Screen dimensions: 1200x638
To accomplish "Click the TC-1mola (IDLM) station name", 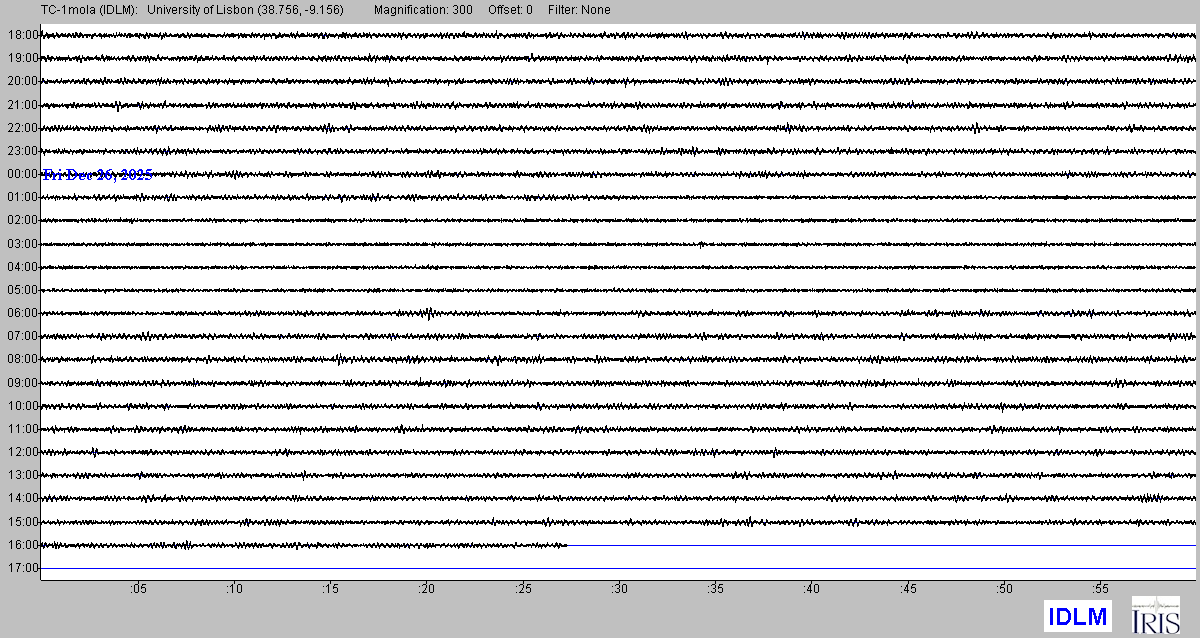I will (x=68, y=10).
